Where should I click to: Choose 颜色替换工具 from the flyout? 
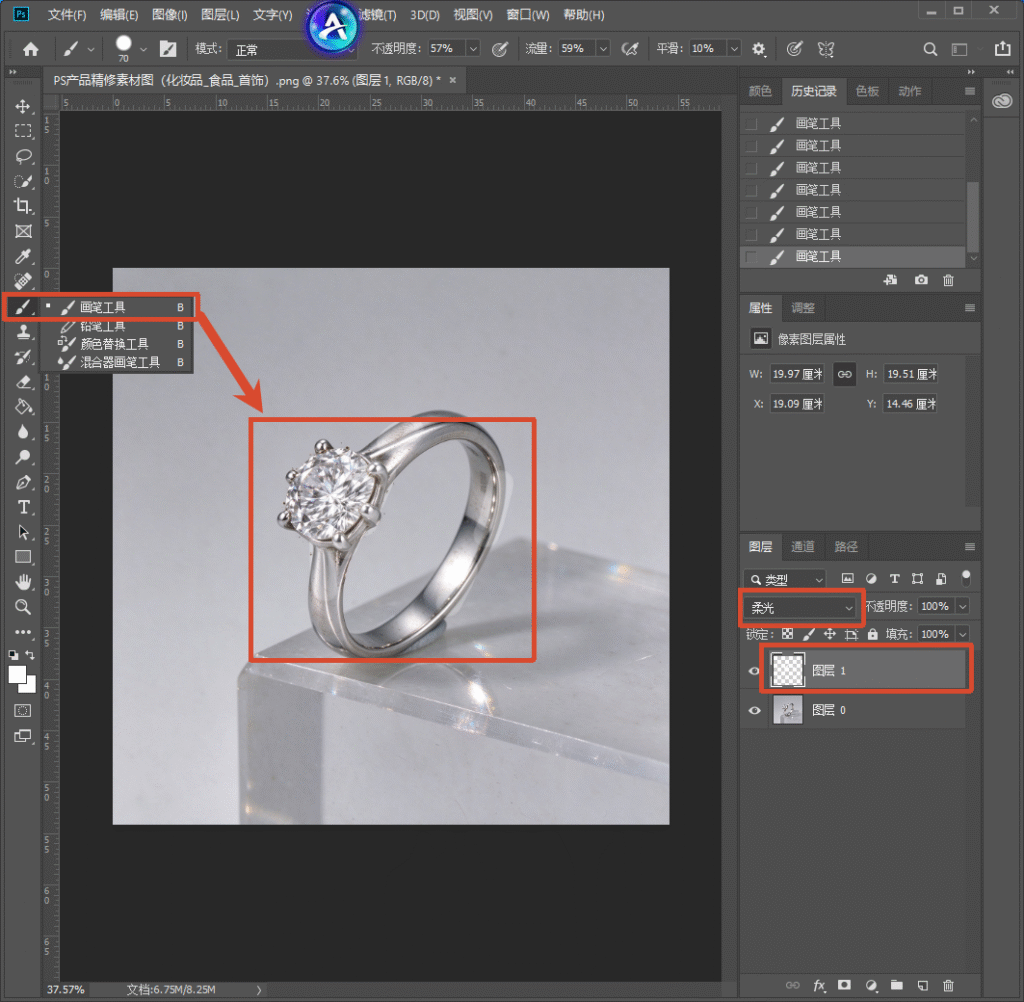[x=116, y=344]
